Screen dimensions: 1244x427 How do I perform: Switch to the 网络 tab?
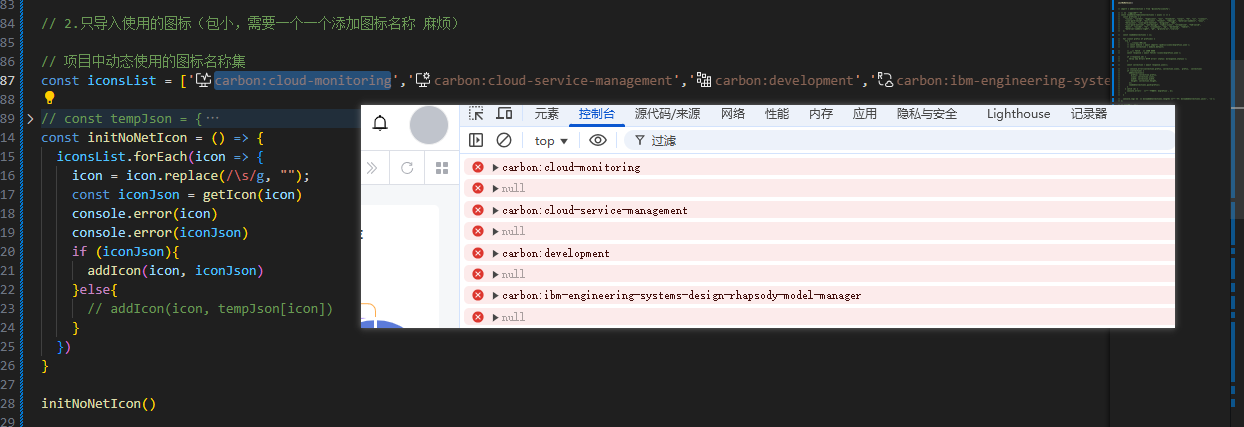coord(733,114)
